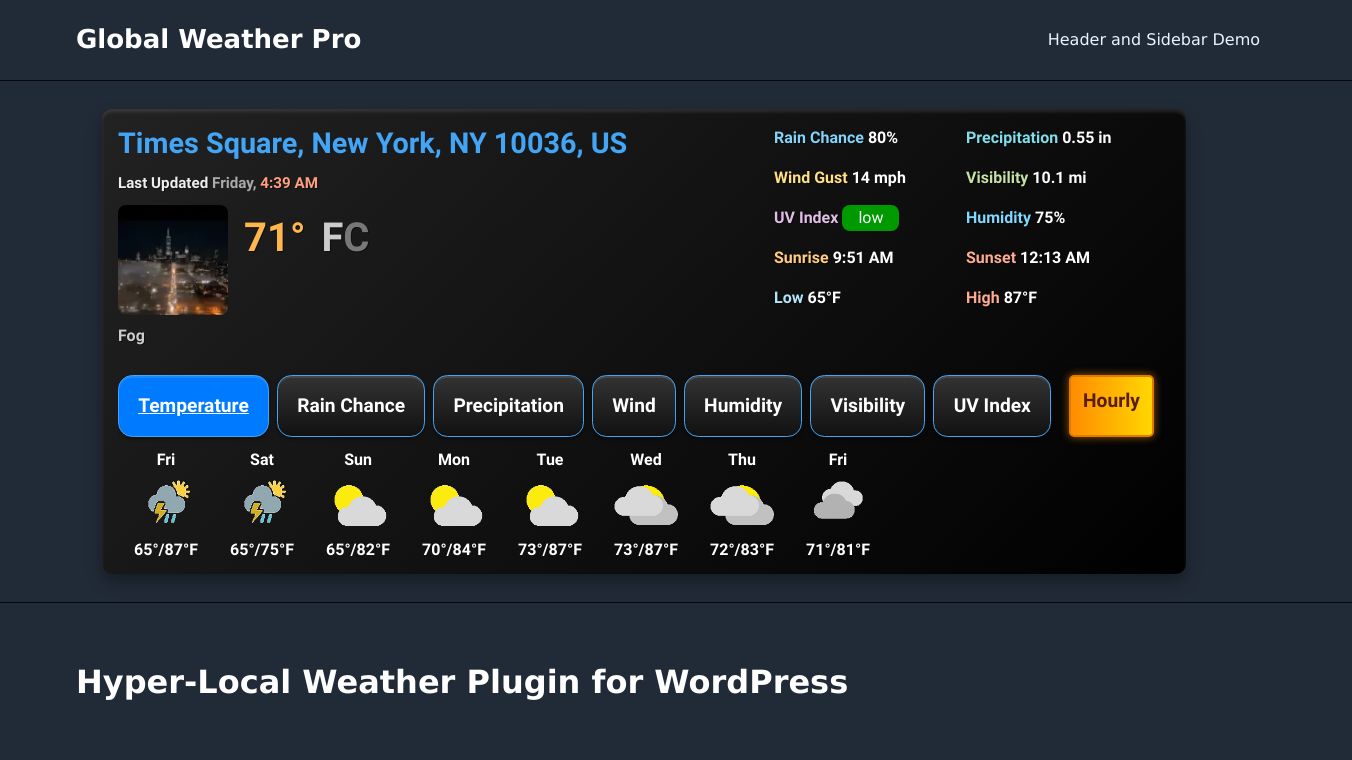Click the Mon forecast day label
This screenshot has height=760, width=1352.
[x=454, y=460]
